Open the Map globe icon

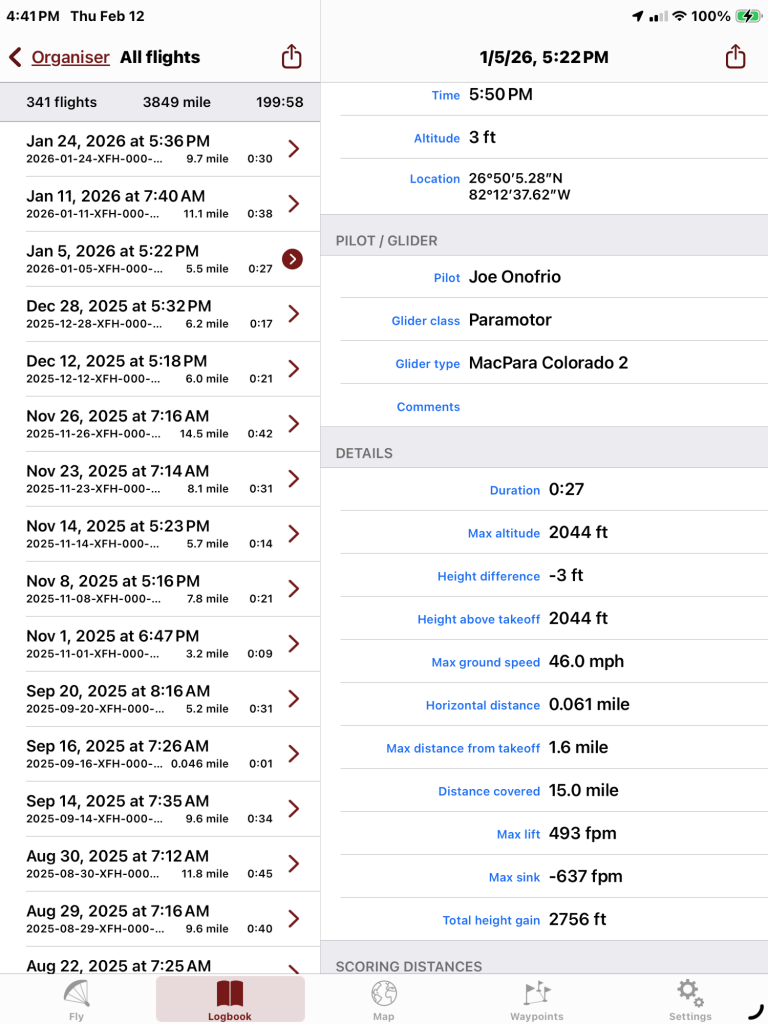coord(384,994)
